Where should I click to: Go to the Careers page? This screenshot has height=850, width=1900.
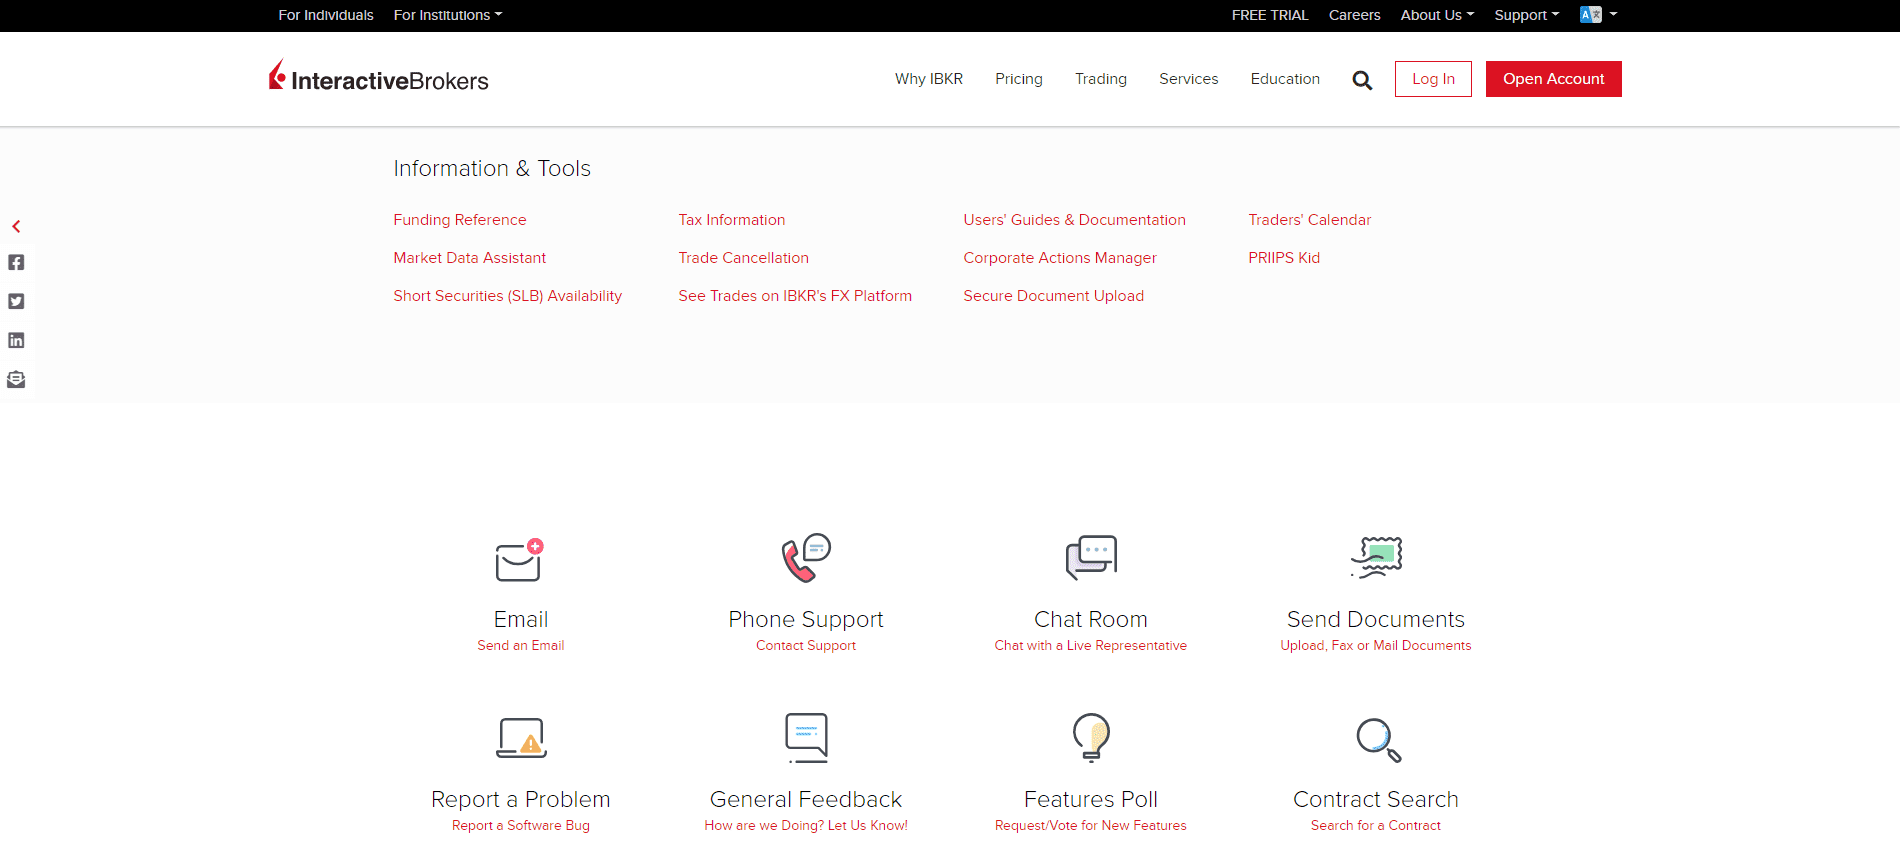(x=1354, y=15)
